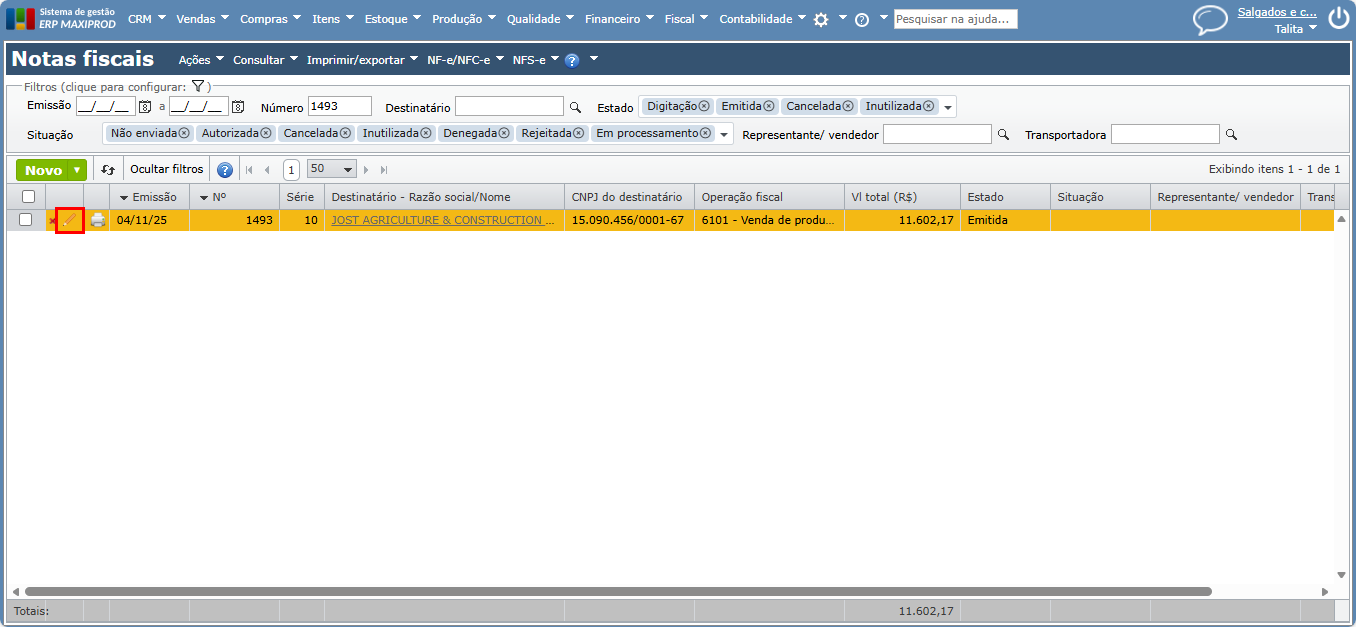1356x627 pixels.
Task: Open the help question mark in the top menu
Action: click(x=862, y=19)
